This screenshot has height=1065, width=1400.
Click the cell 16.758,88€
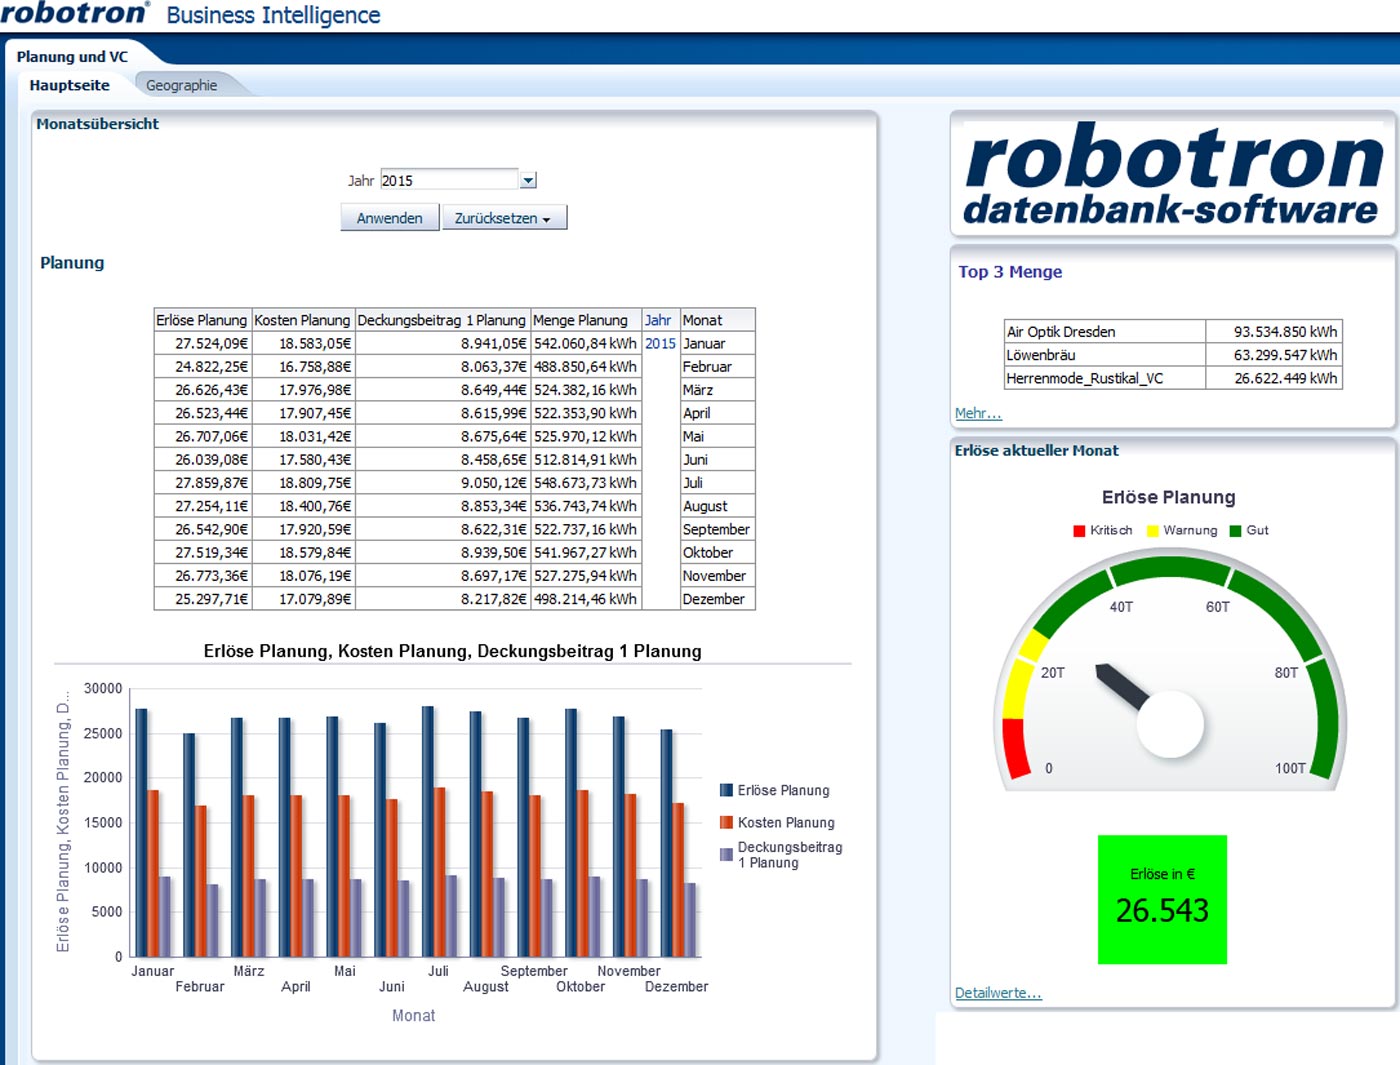click(302, 367)
